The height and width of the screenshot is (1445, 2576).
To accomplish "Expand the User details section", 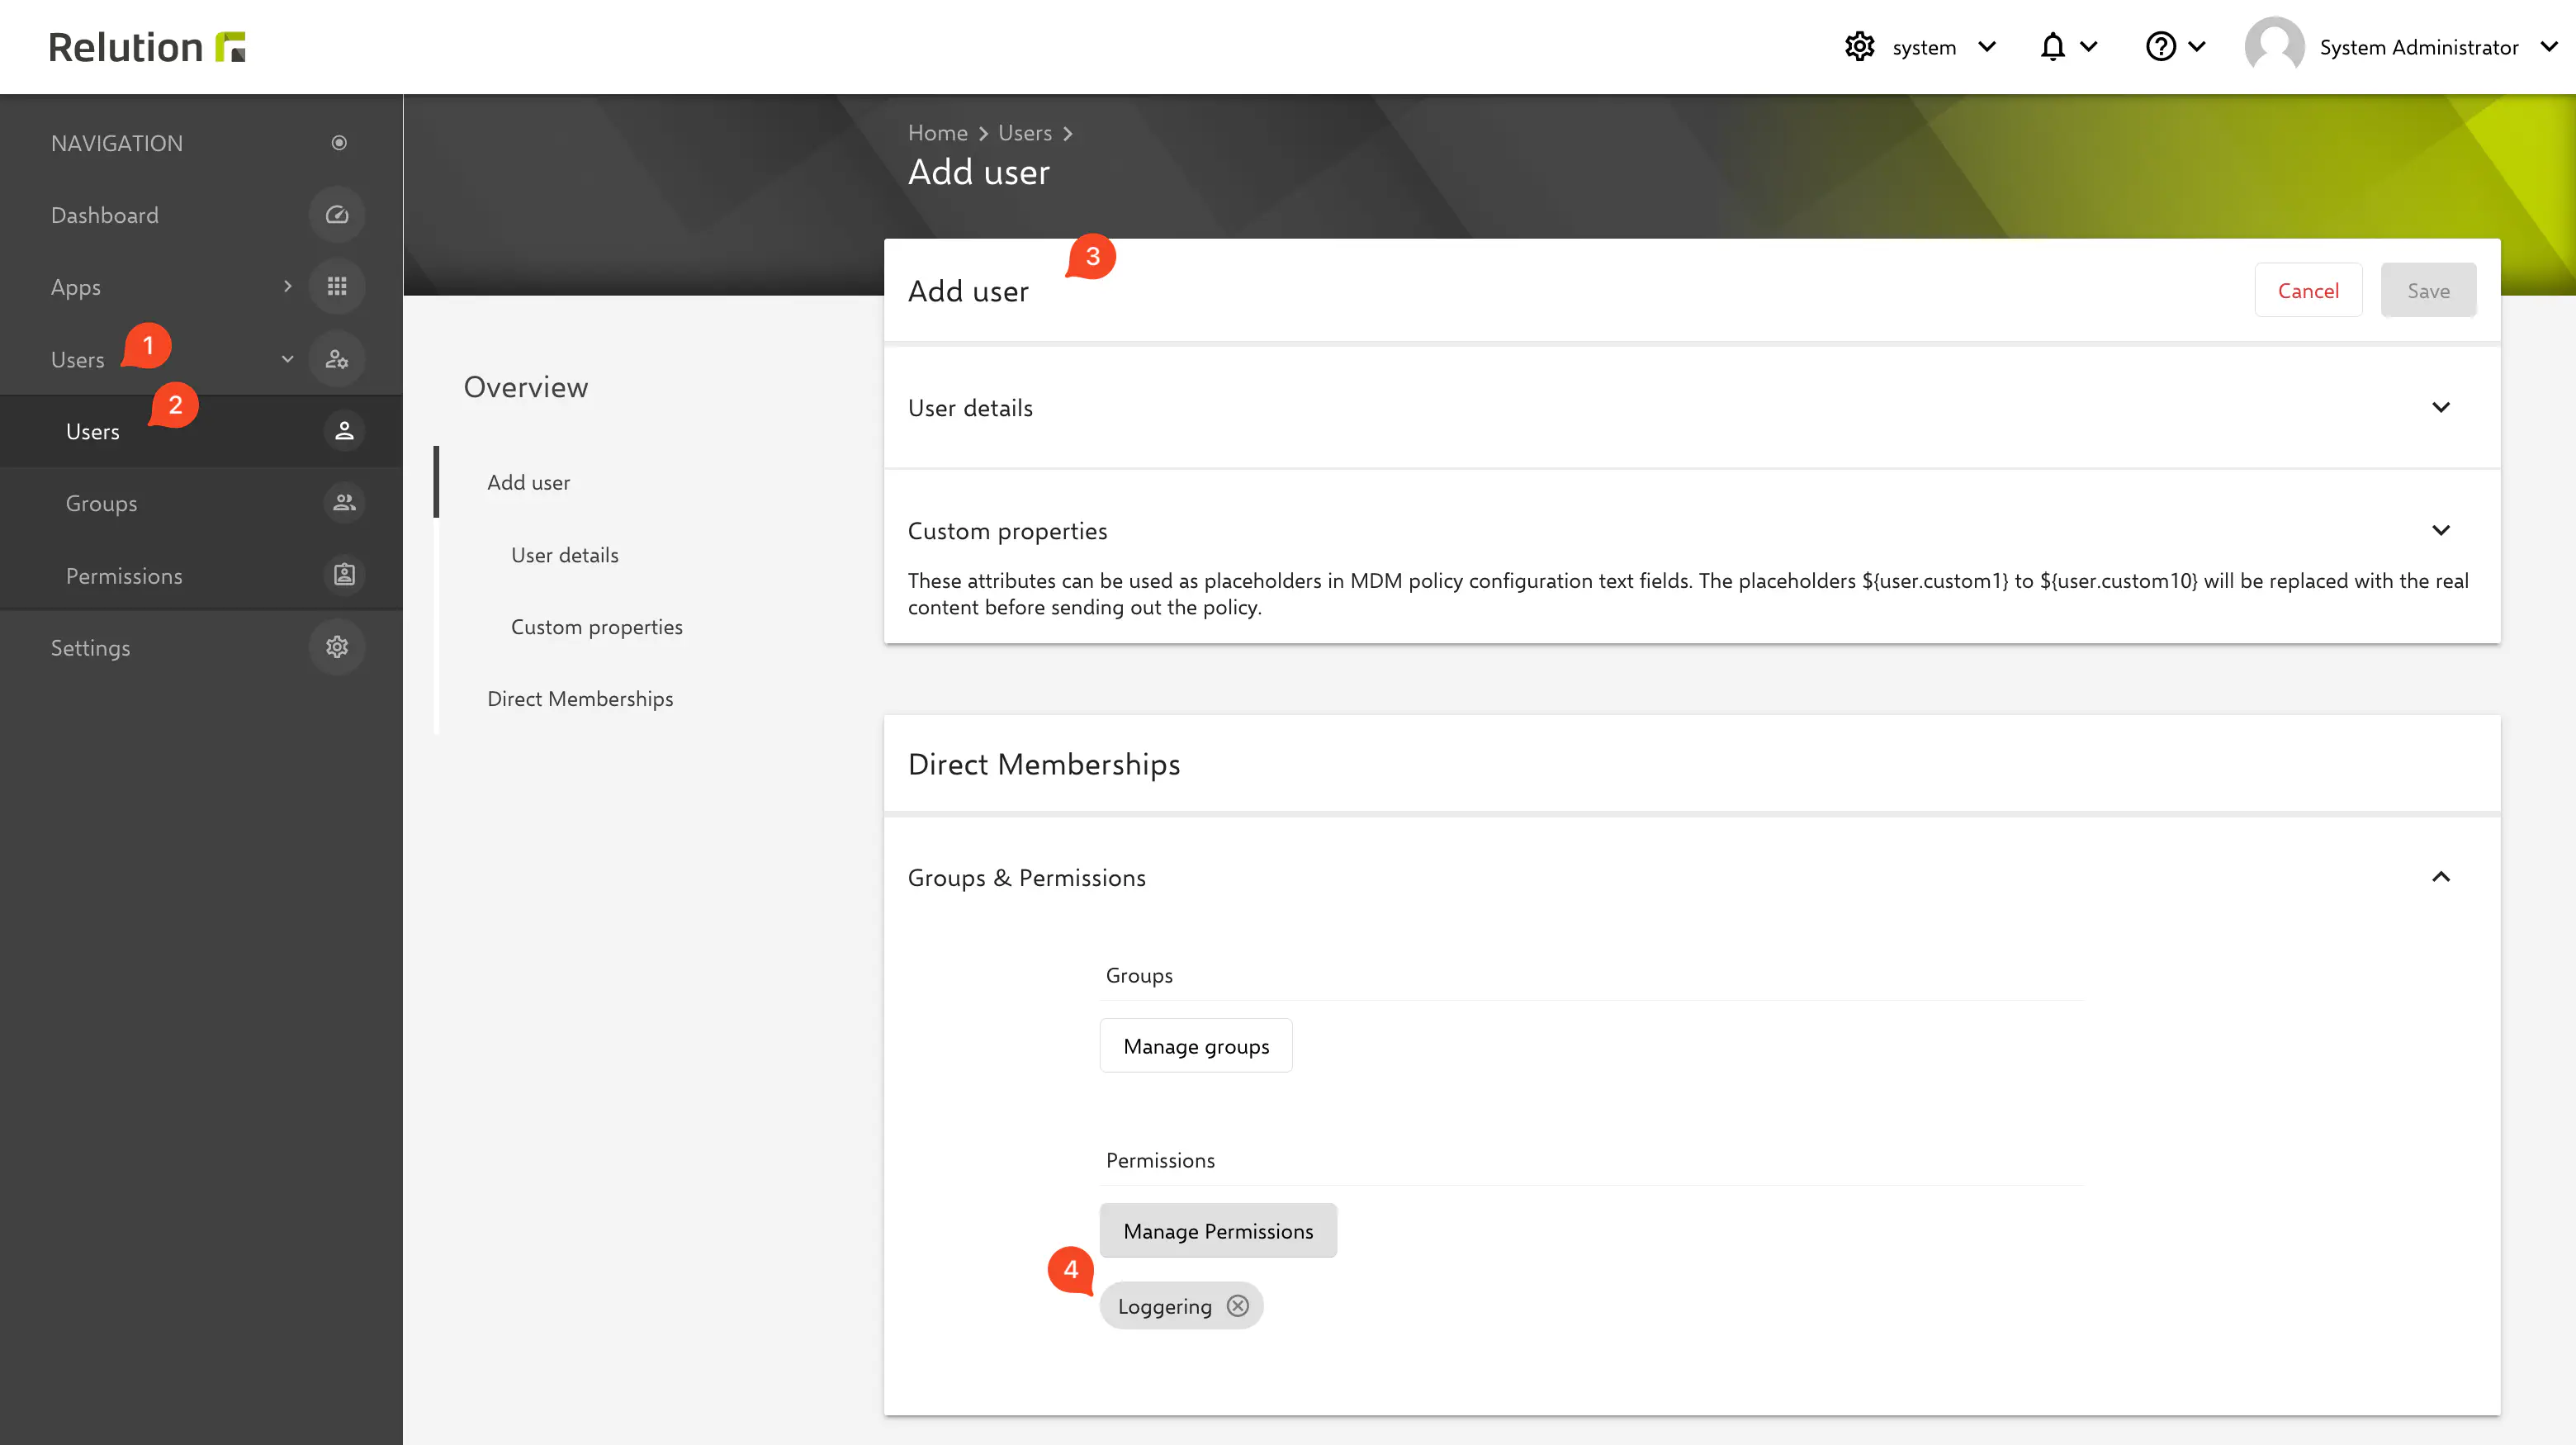I will point(2440,407).
